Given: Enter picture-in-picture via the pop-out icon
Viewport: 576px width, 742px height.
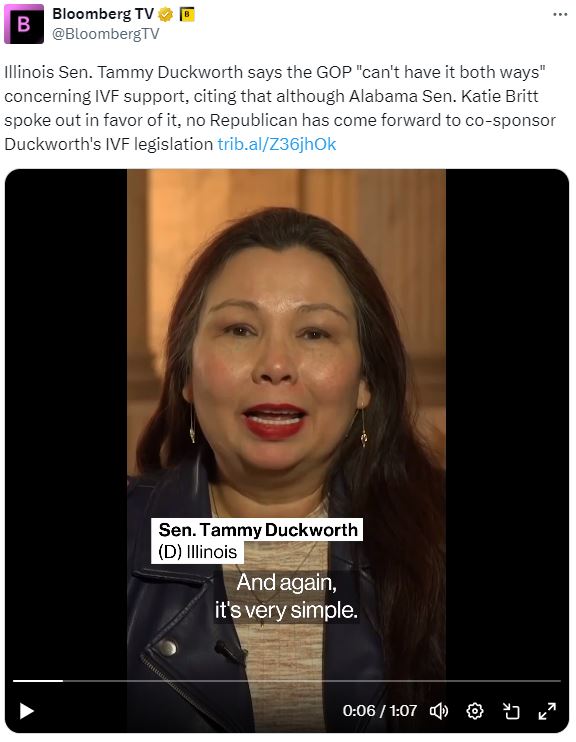Looking at the screenshot, I should pyautogui.click(x=511, y=711).
